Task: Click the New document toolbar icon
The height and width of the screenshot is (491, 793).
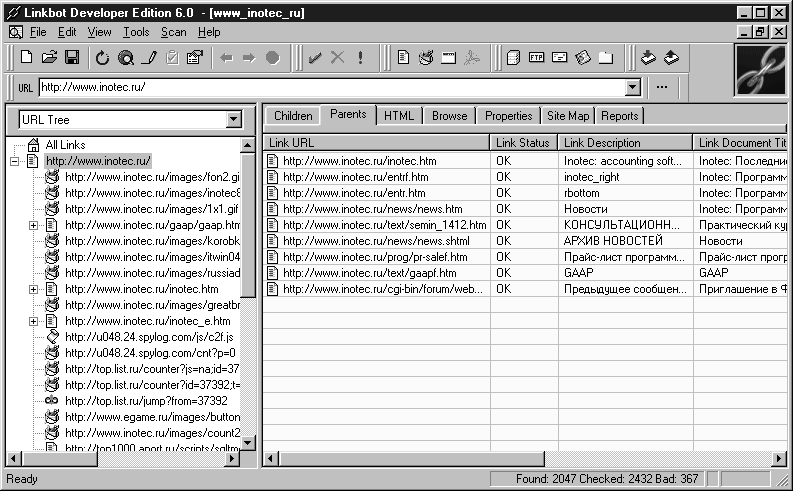Action: click(x=26, y=58)
